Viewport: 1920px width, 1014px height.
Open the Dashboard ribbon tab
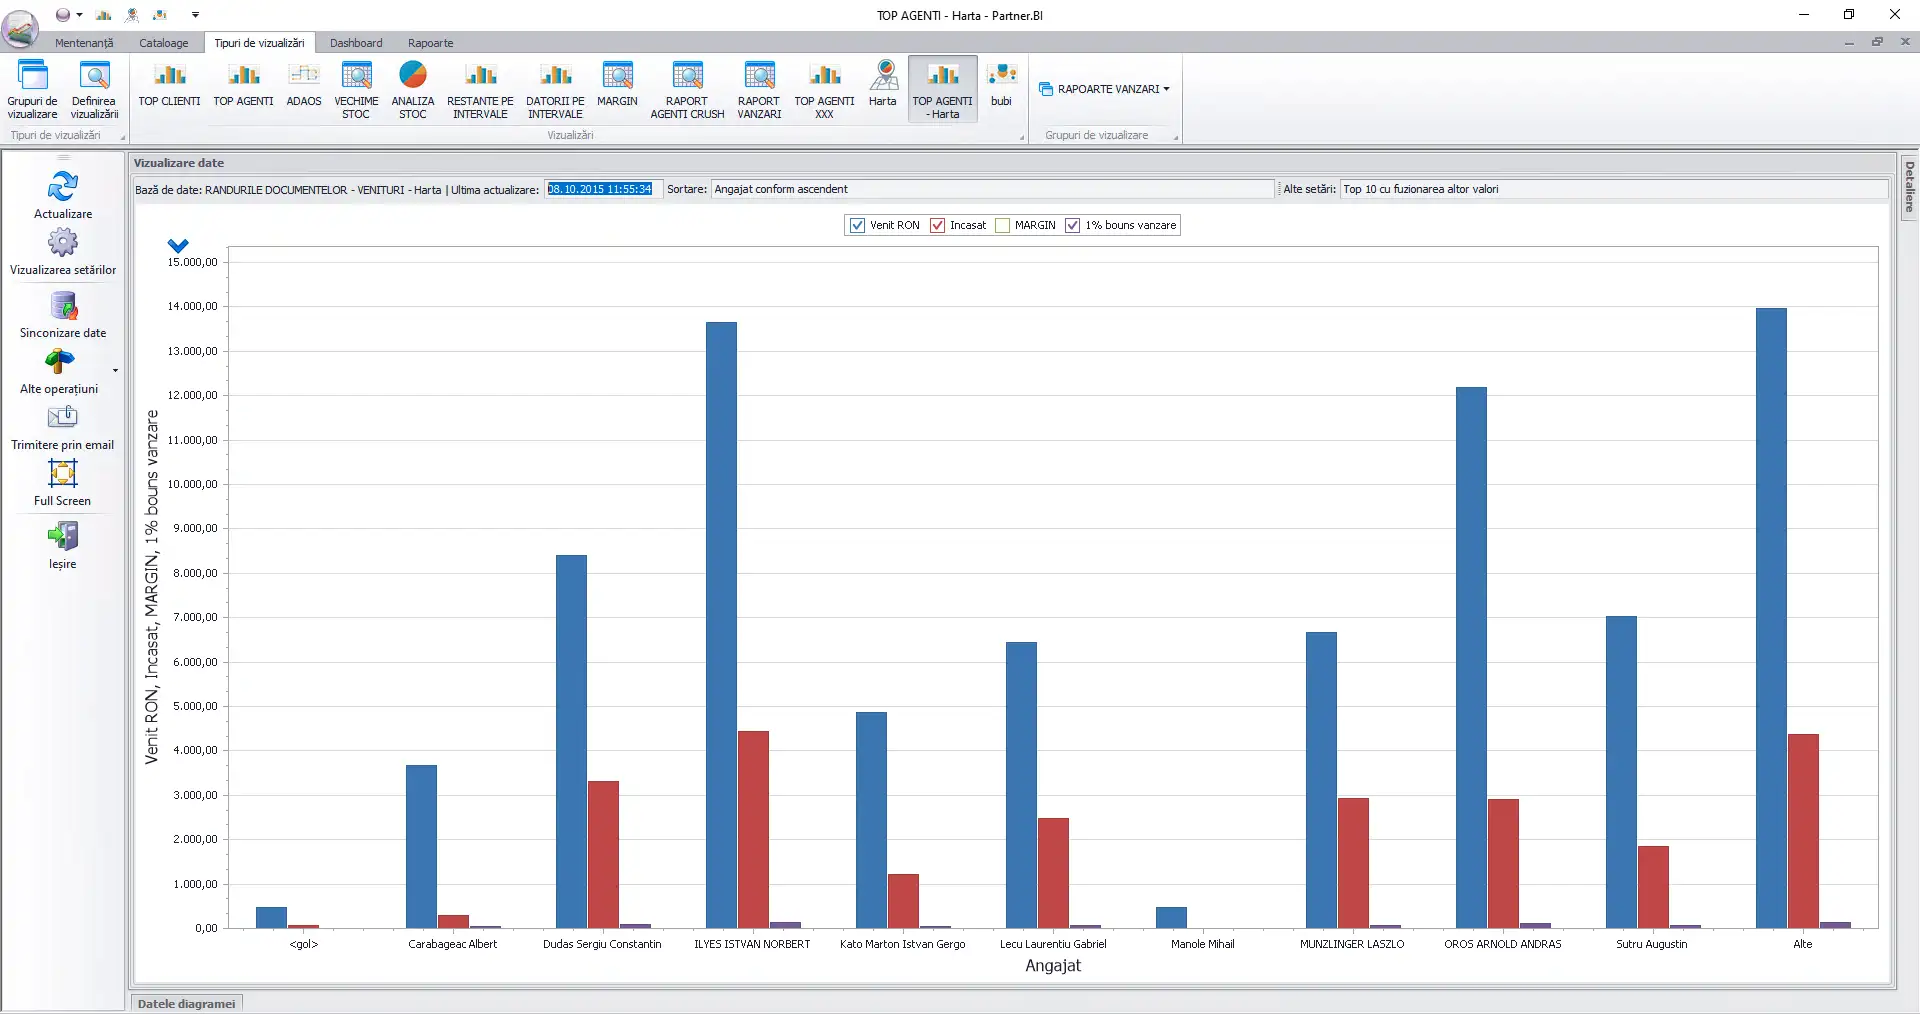(356, 43)
